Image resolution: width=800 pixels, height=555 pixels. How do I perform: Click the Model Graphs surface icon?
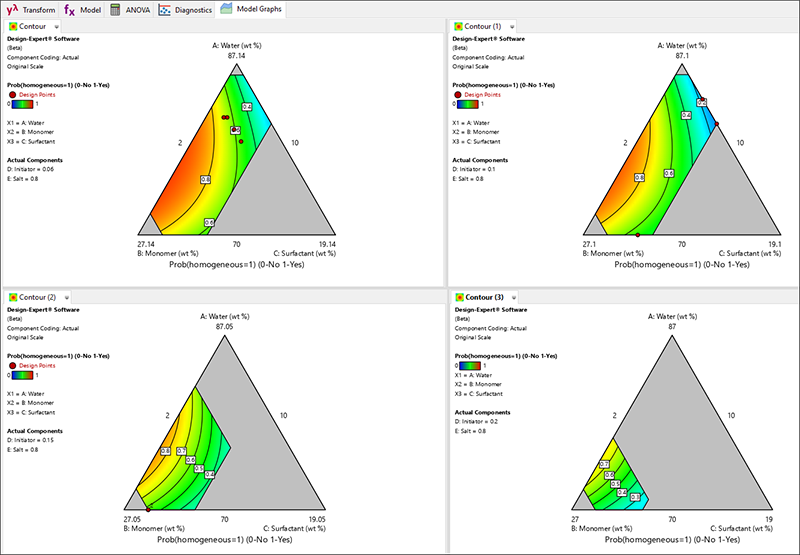pyautogui.click(x=227, y=9)
